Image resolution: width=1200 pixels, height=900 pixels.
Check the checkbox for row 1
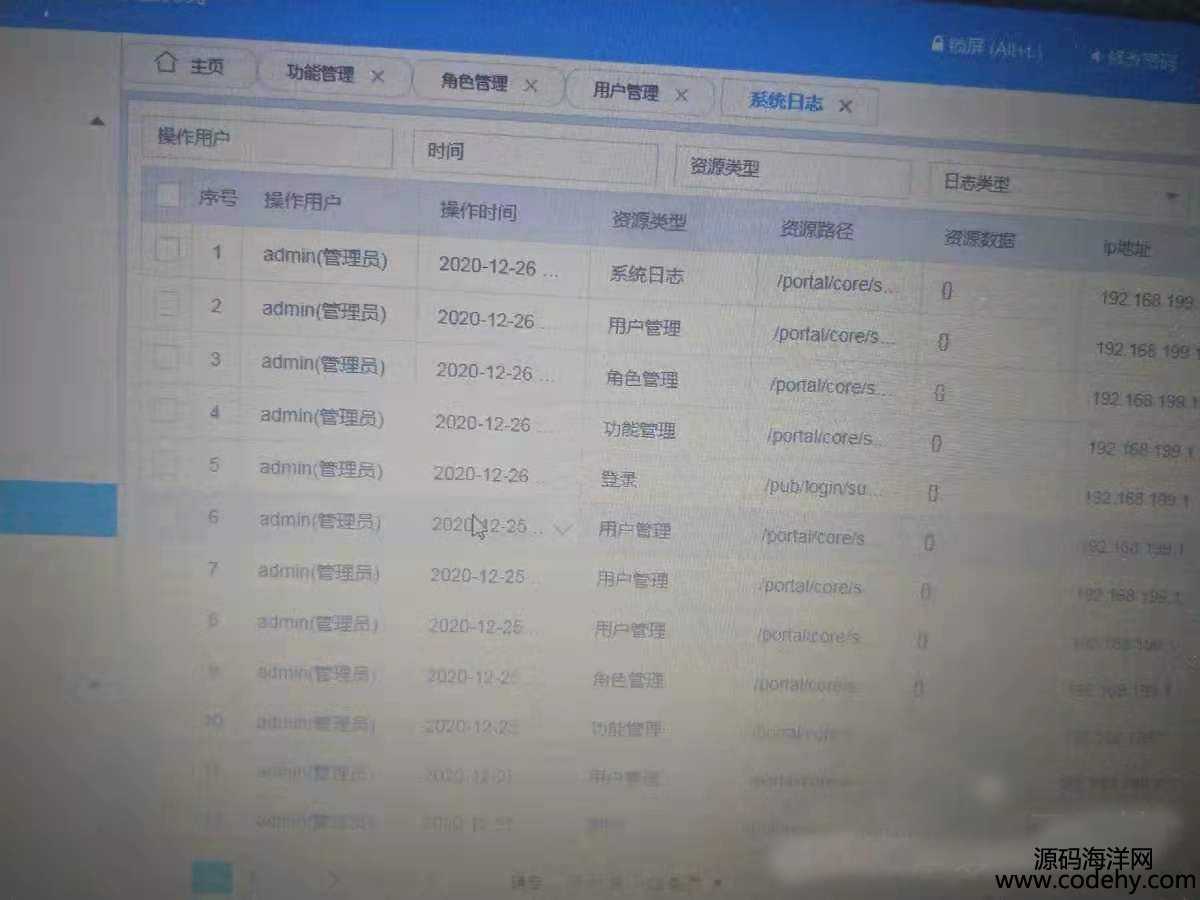(x=167, y=249)
